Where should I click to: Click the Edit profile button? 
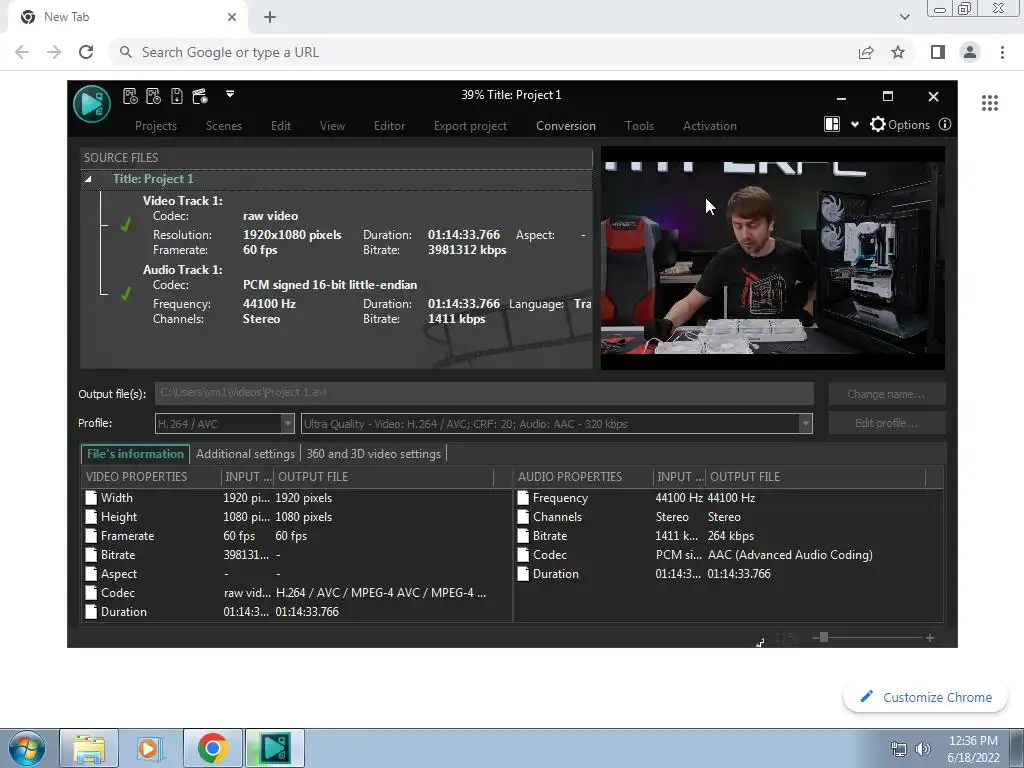coord(886,423)
